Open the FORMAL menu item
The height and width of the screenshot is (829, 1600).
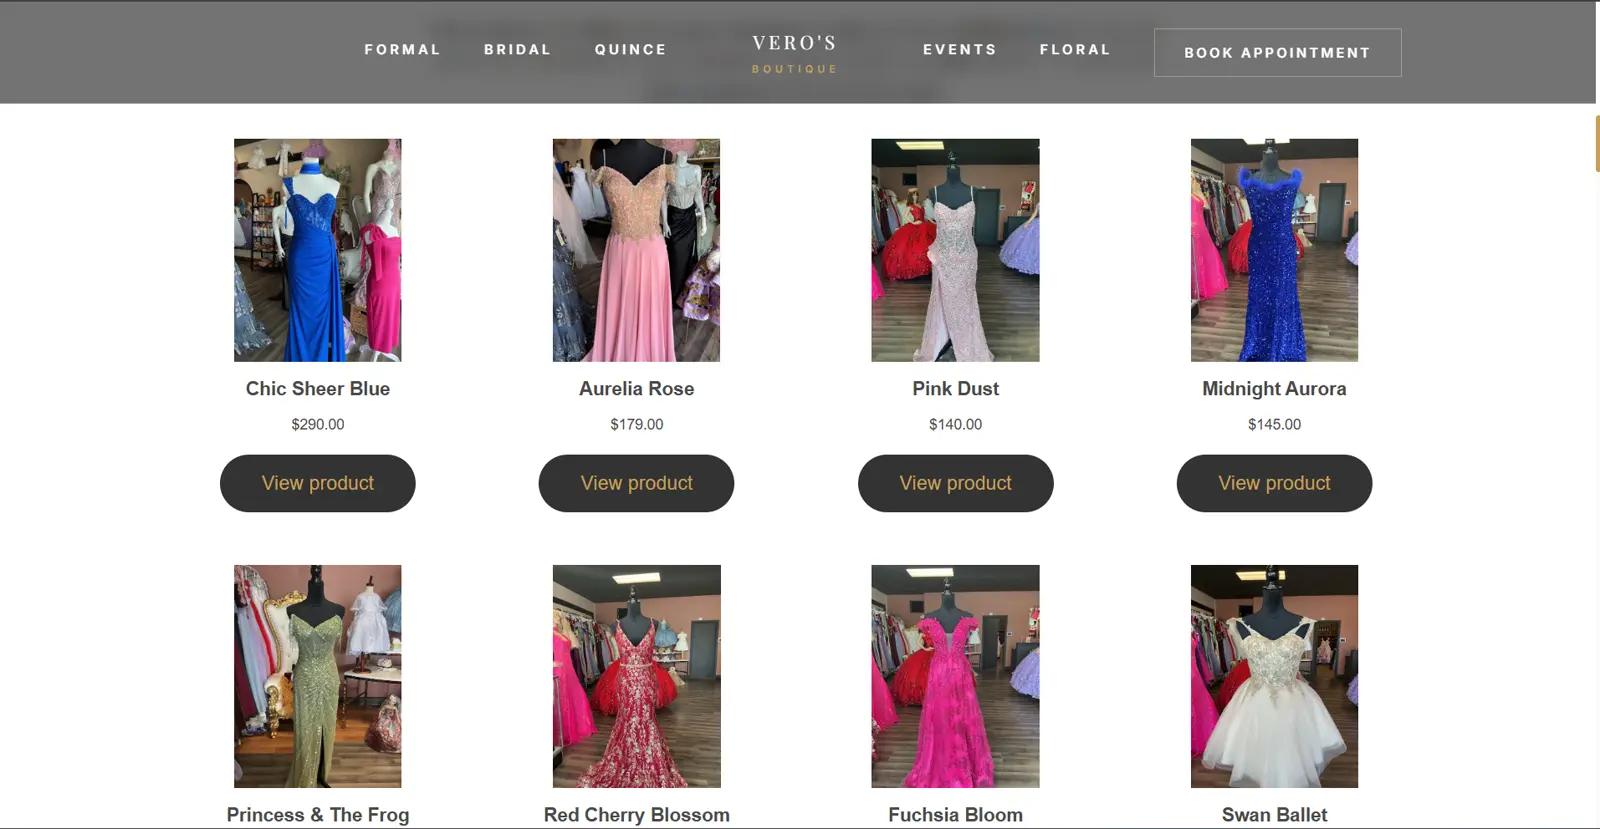[x=402, y=49]
